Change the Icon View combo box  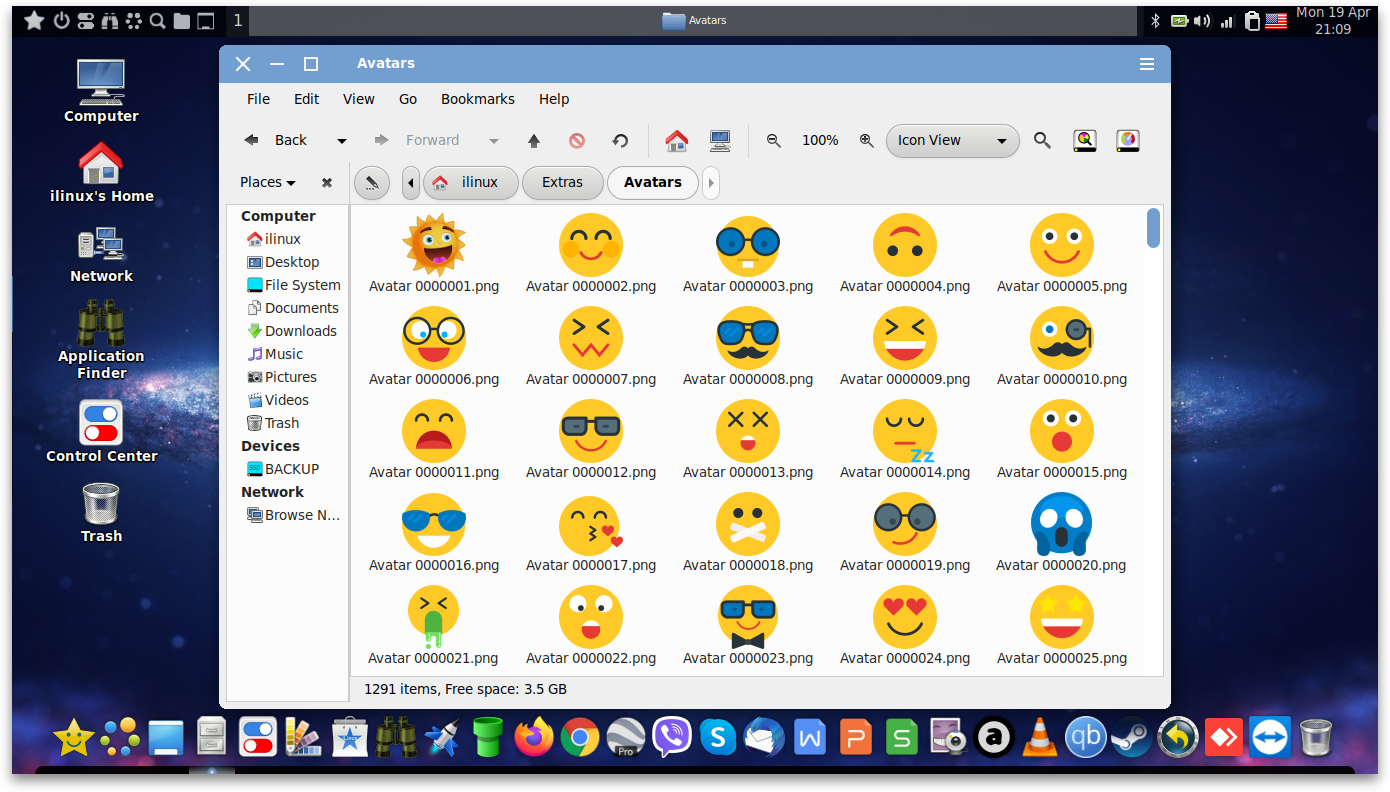tap(952, 141)
